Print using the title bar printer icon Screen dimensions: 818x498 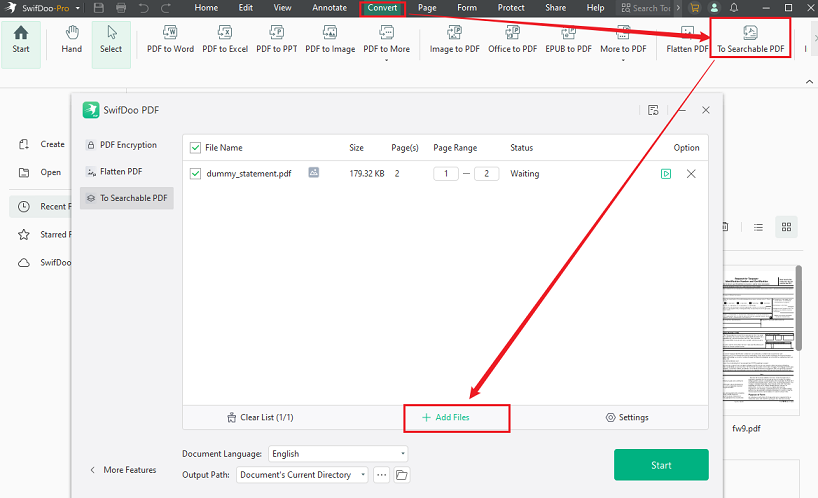(121, 8)
